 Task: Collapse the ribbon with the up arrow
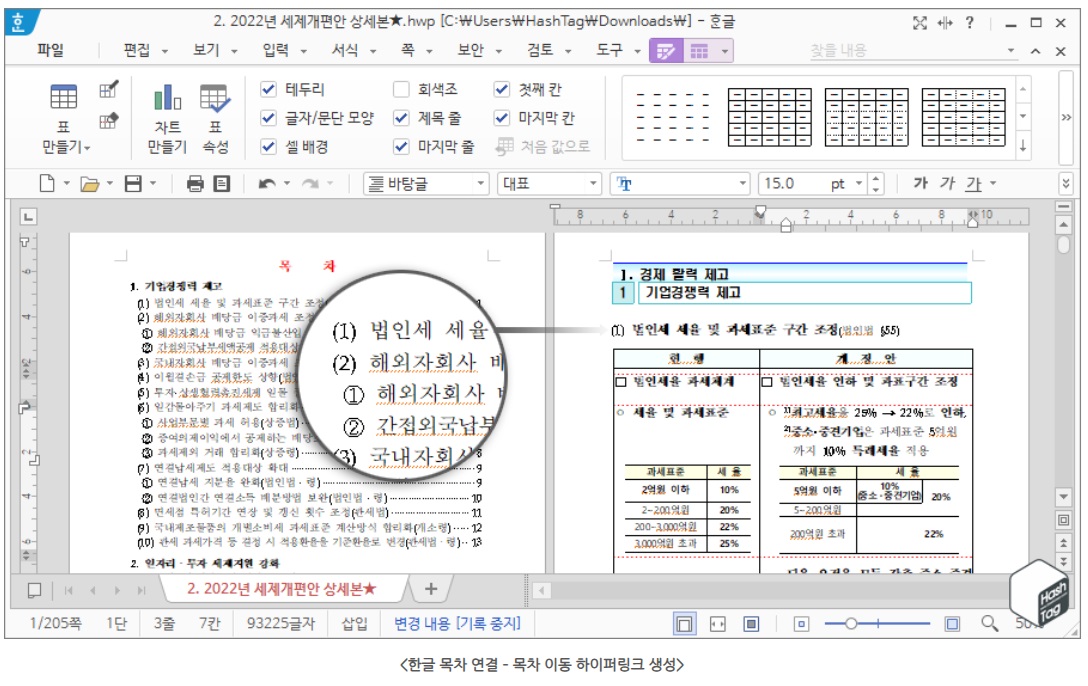(x=1035, y=51)
